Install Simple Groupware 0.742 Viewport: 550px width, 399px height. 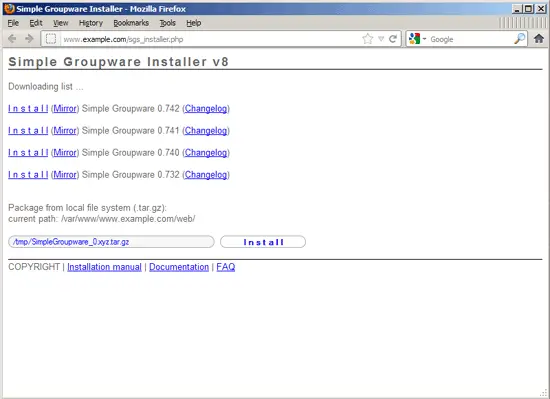(28, 108)
